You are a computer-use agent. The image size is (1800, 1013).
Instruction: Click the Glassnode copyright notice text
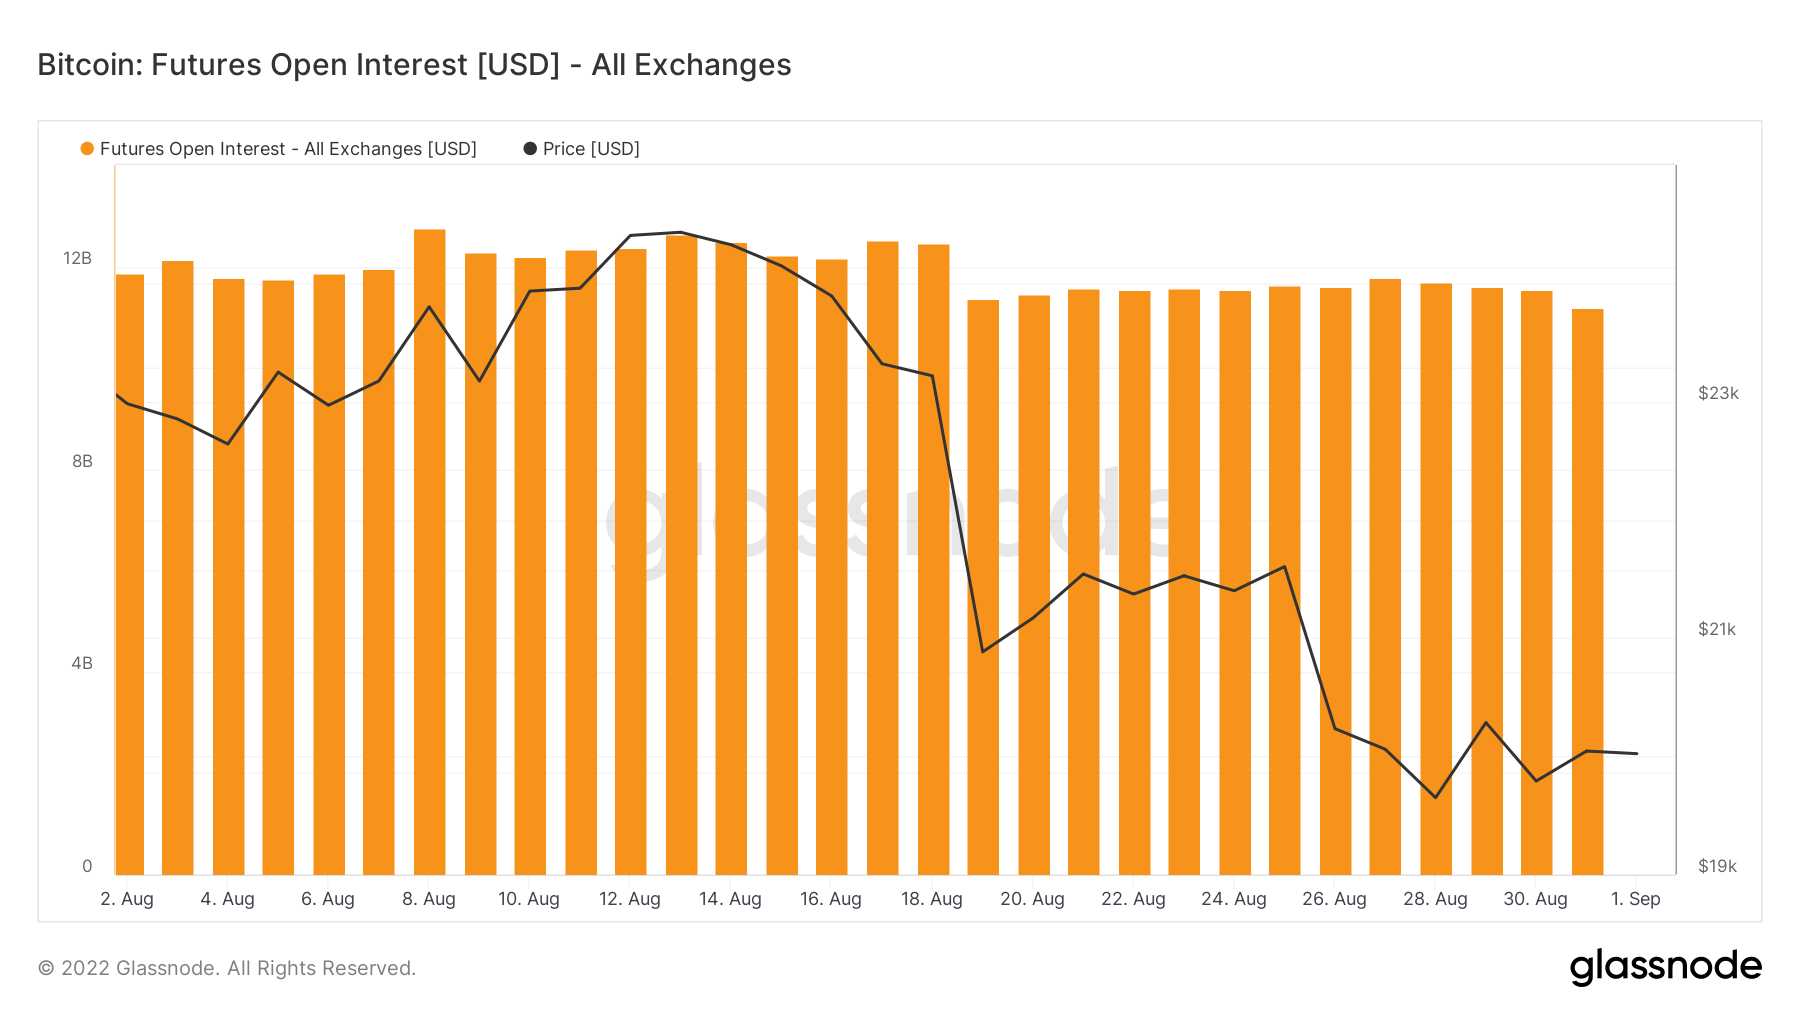coord(227,968)
